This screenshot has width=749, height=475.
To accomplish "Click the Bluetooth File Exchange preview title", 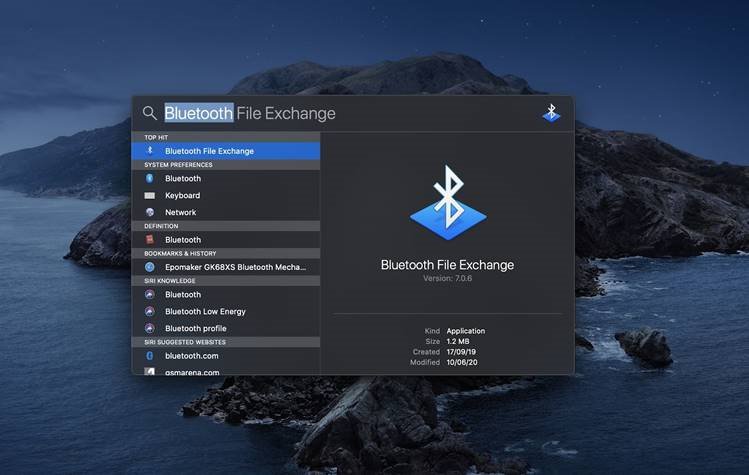I will point(447,265).
